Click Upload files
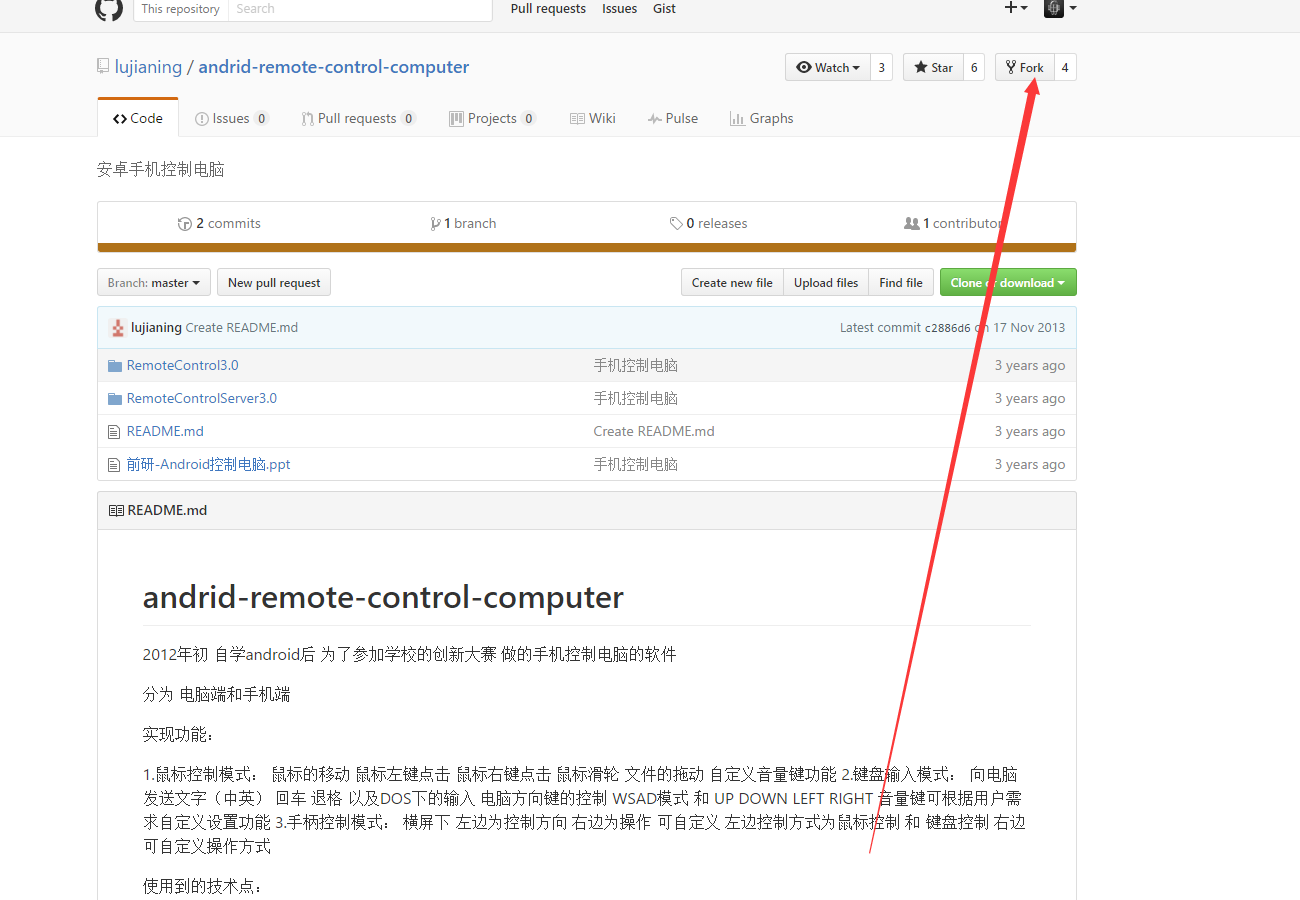Screen dimensions: 1300x900 pyautogui.click(x=826, y=283)
